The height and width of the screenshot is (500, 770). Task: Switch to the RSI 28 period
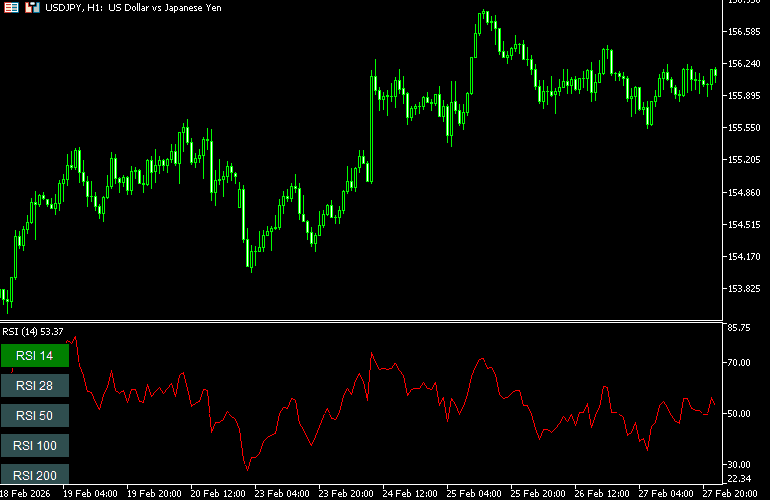tap(35, 386)
